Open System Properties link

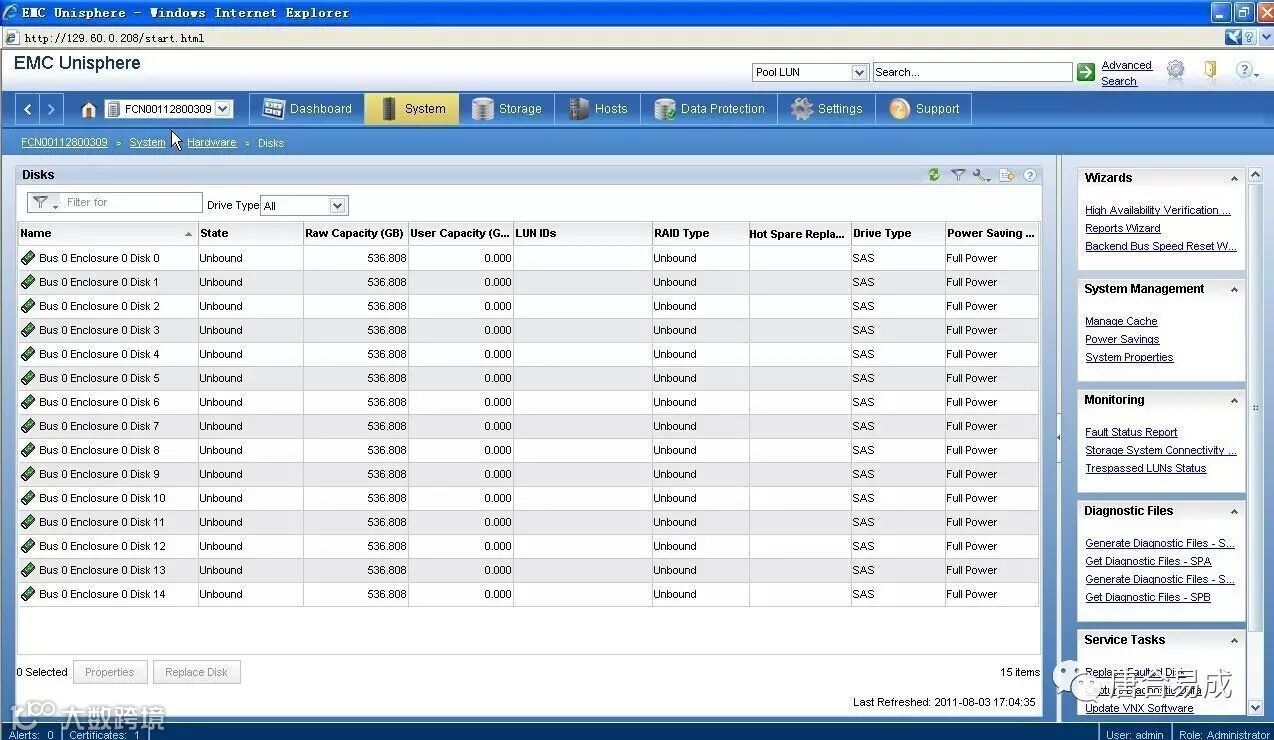pos(1129,357)
